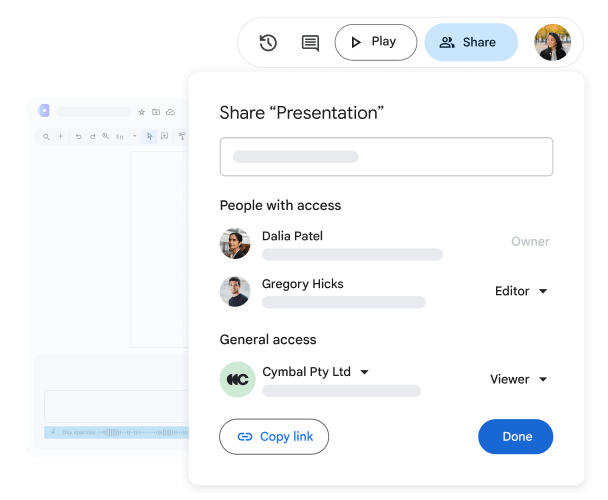Open the account profile avatar
The image size is (608, 500).
pyautogui.click(x=552, y=42)
